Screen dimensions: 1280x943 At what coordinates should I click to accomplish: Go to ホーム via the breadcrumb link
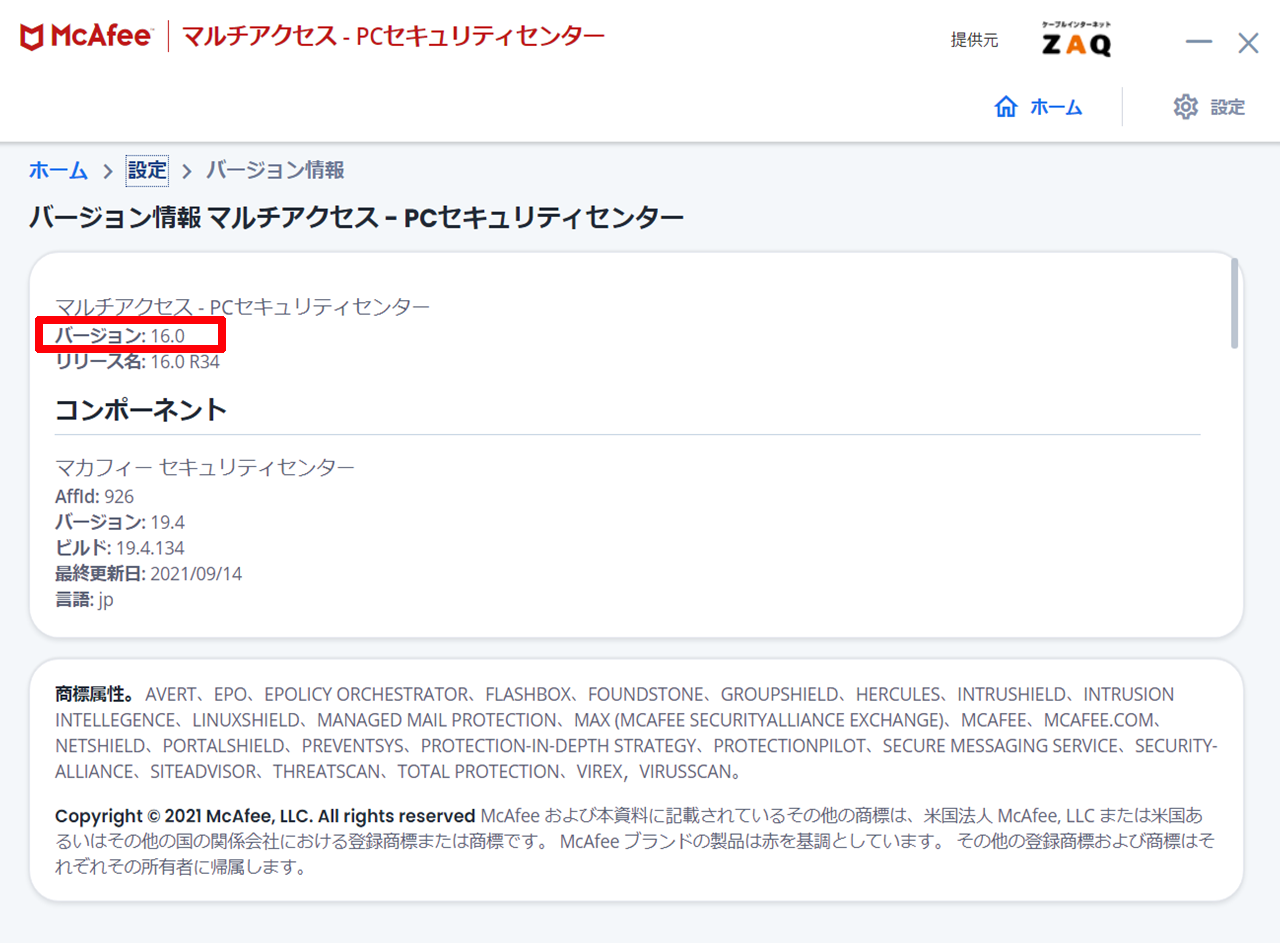click(x=58, y=170)
